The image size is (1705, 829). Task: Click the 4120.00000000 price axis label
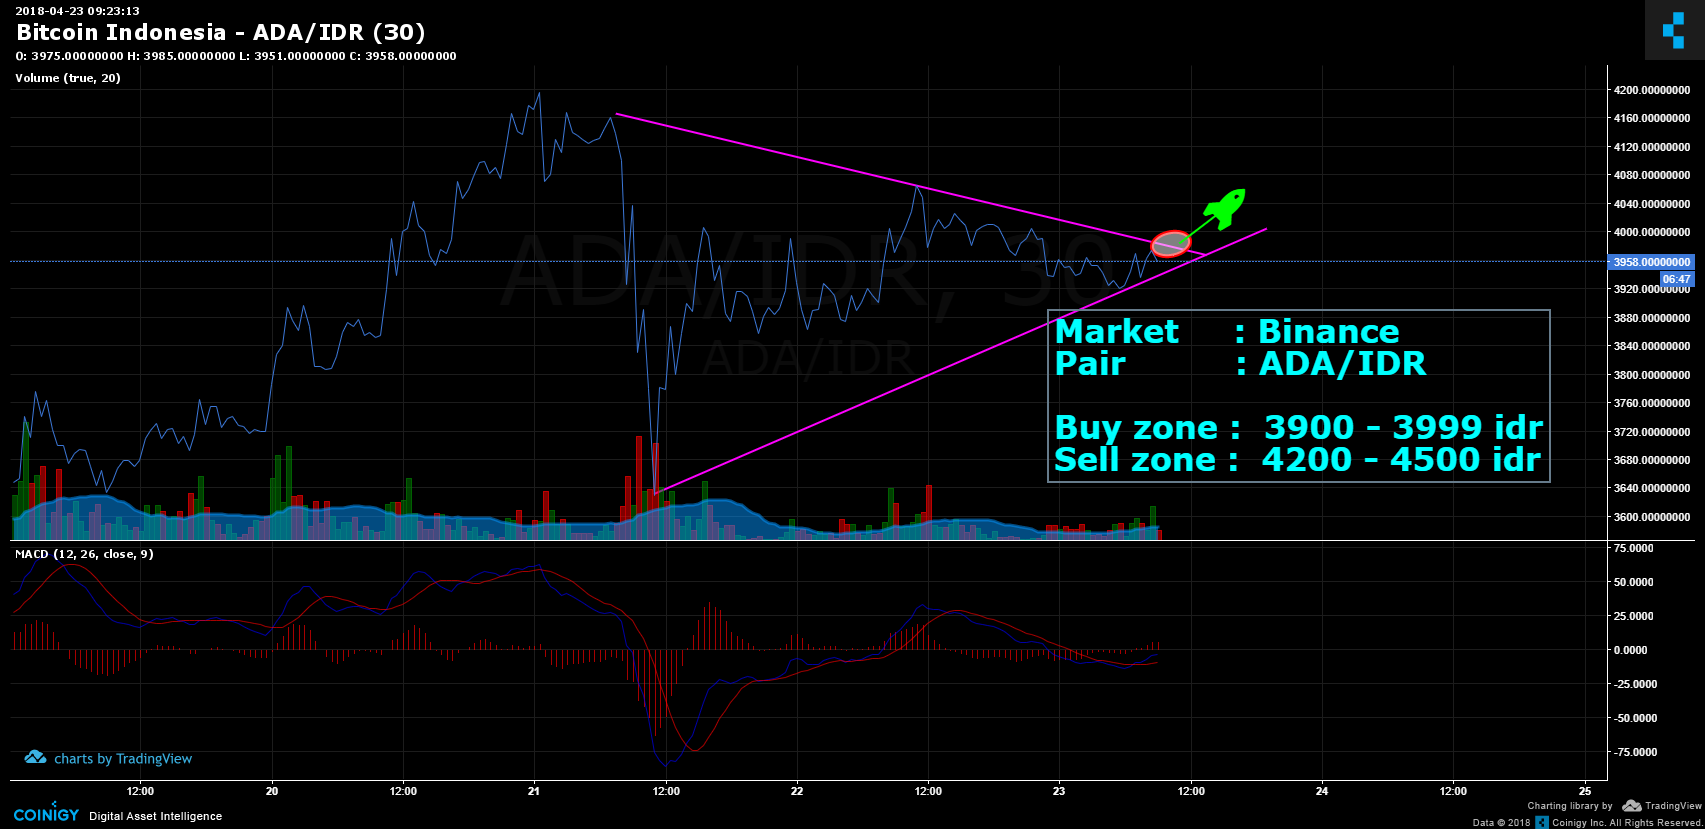click(x=1651, y=147)
